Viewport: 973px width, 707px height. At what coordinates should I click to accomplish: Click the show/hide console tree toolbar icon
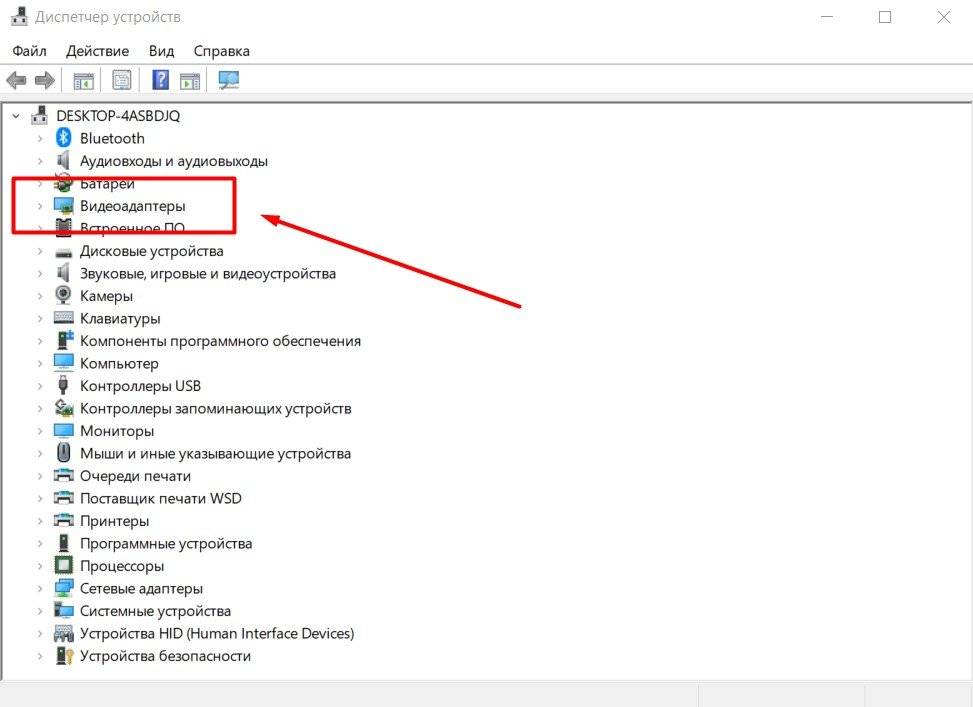coord(84,80)
